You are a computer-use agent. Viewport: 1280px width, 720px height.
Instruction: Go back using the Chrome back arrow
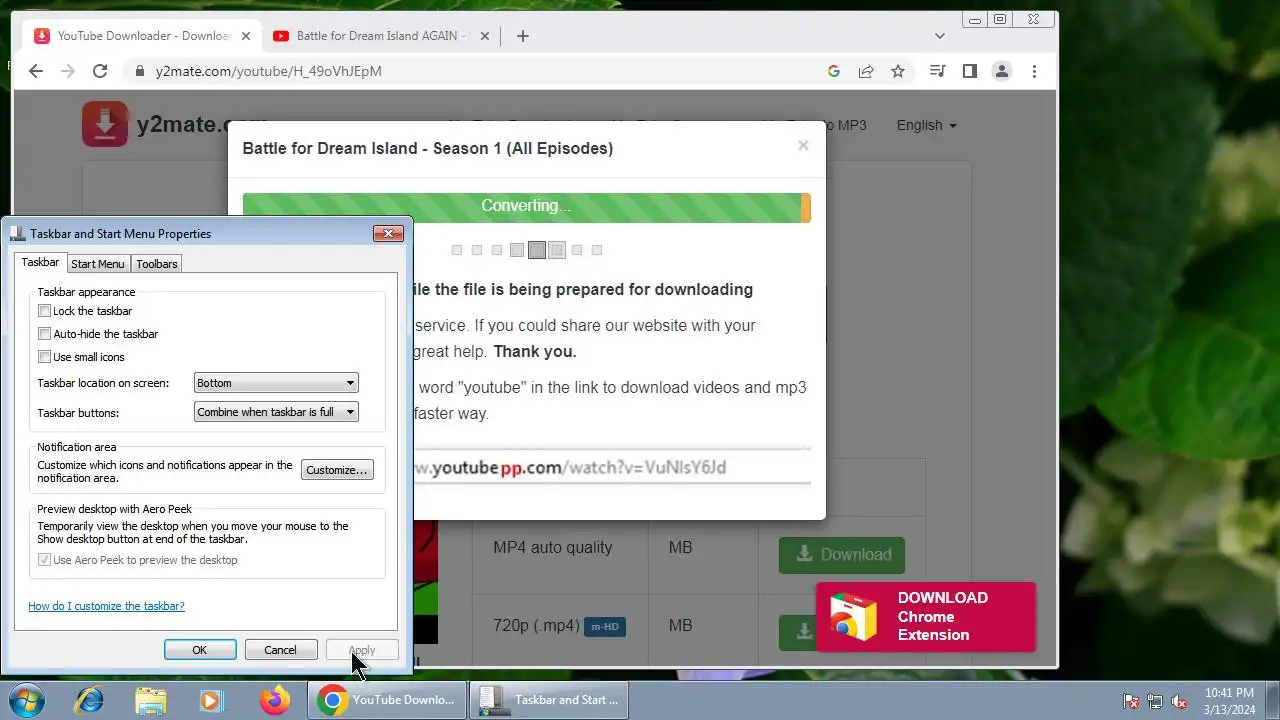36,71
